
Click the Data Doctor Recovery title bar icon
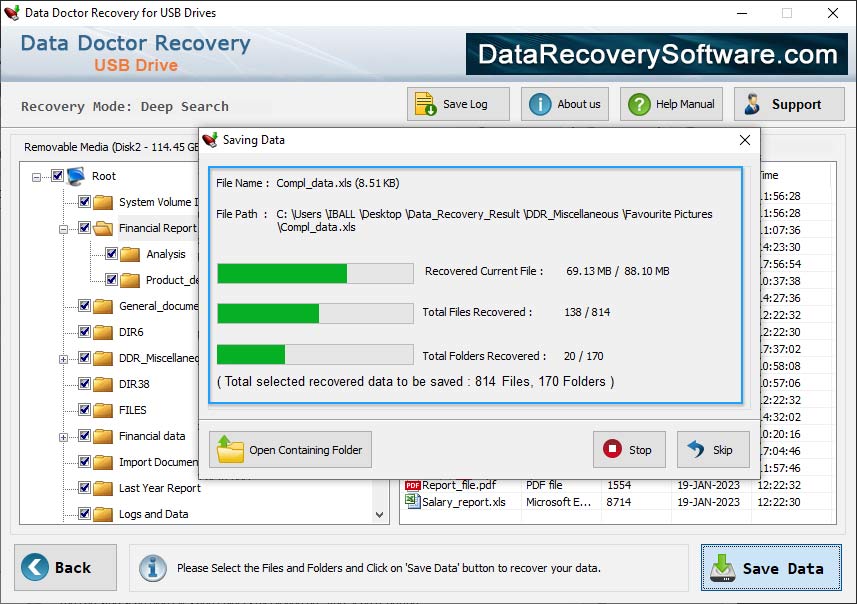click(x=12, y=13)
